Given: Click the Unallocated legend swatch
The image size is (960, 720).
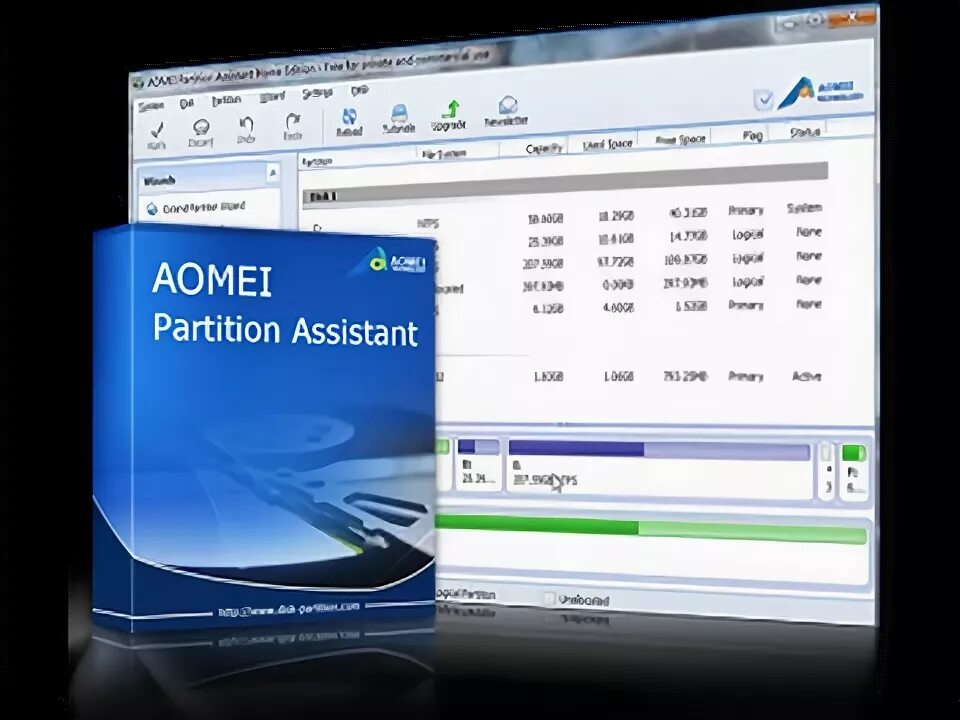Looking at the screenshot, I should (550, 598).
